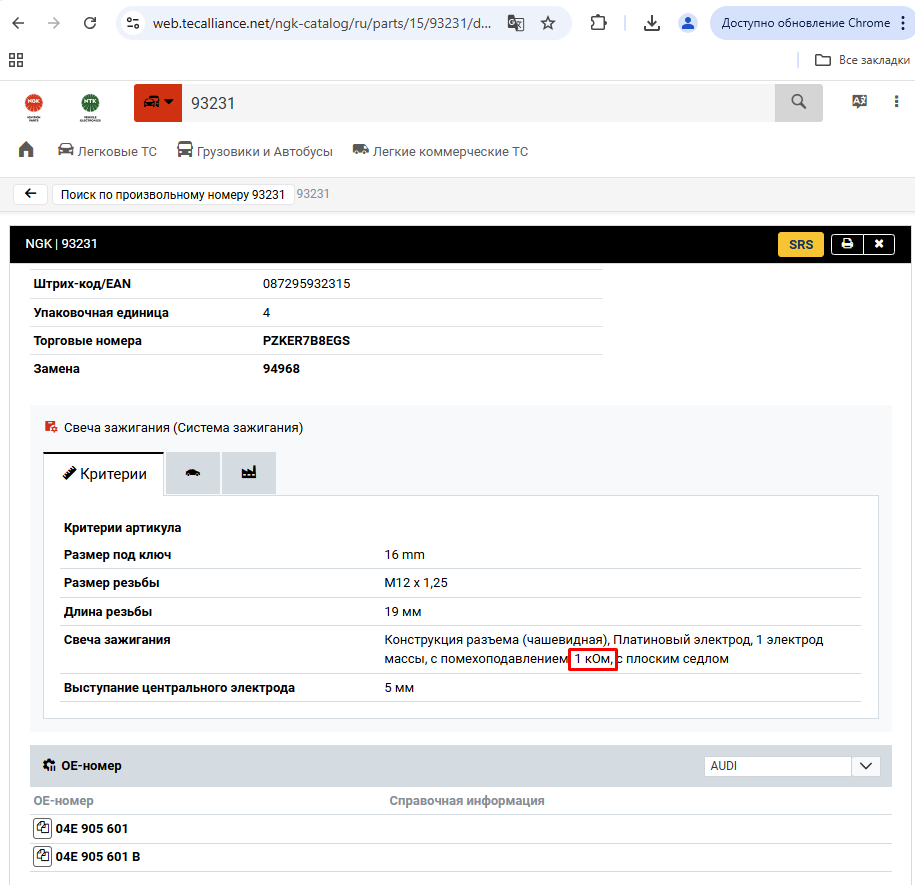Click the magnifier search button
This screenshot has height=885, width=915.
(798, 103)
